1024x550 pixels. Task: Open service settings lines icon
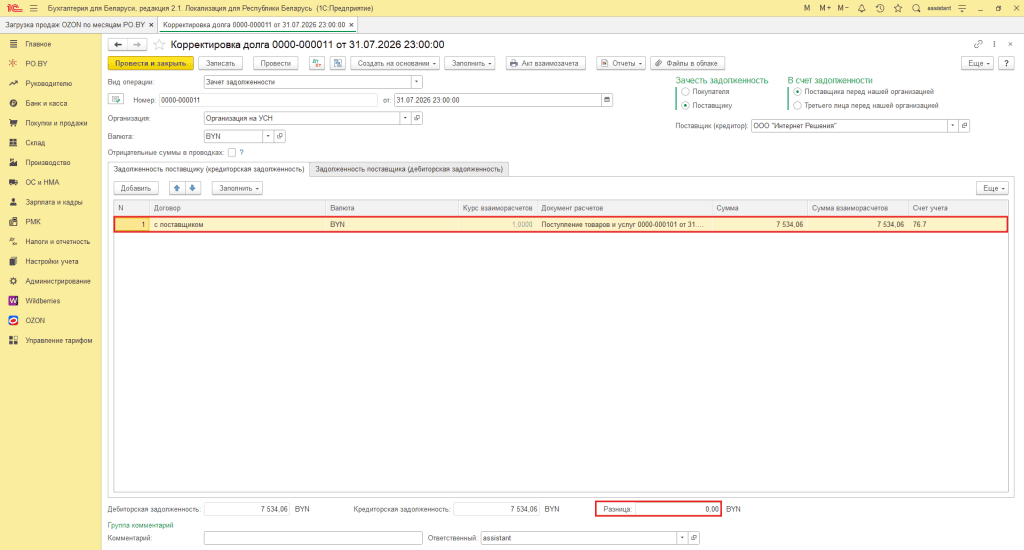coord(962,8)
